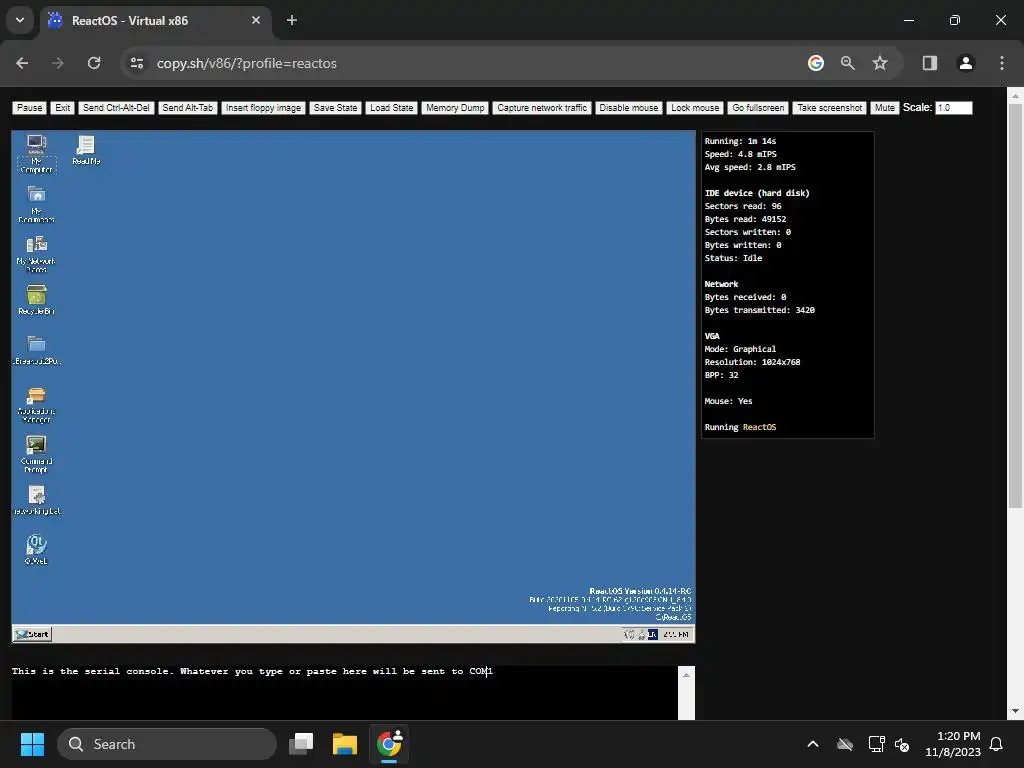Select the blue folder icon below Recycle Bin

click(37, 350)
